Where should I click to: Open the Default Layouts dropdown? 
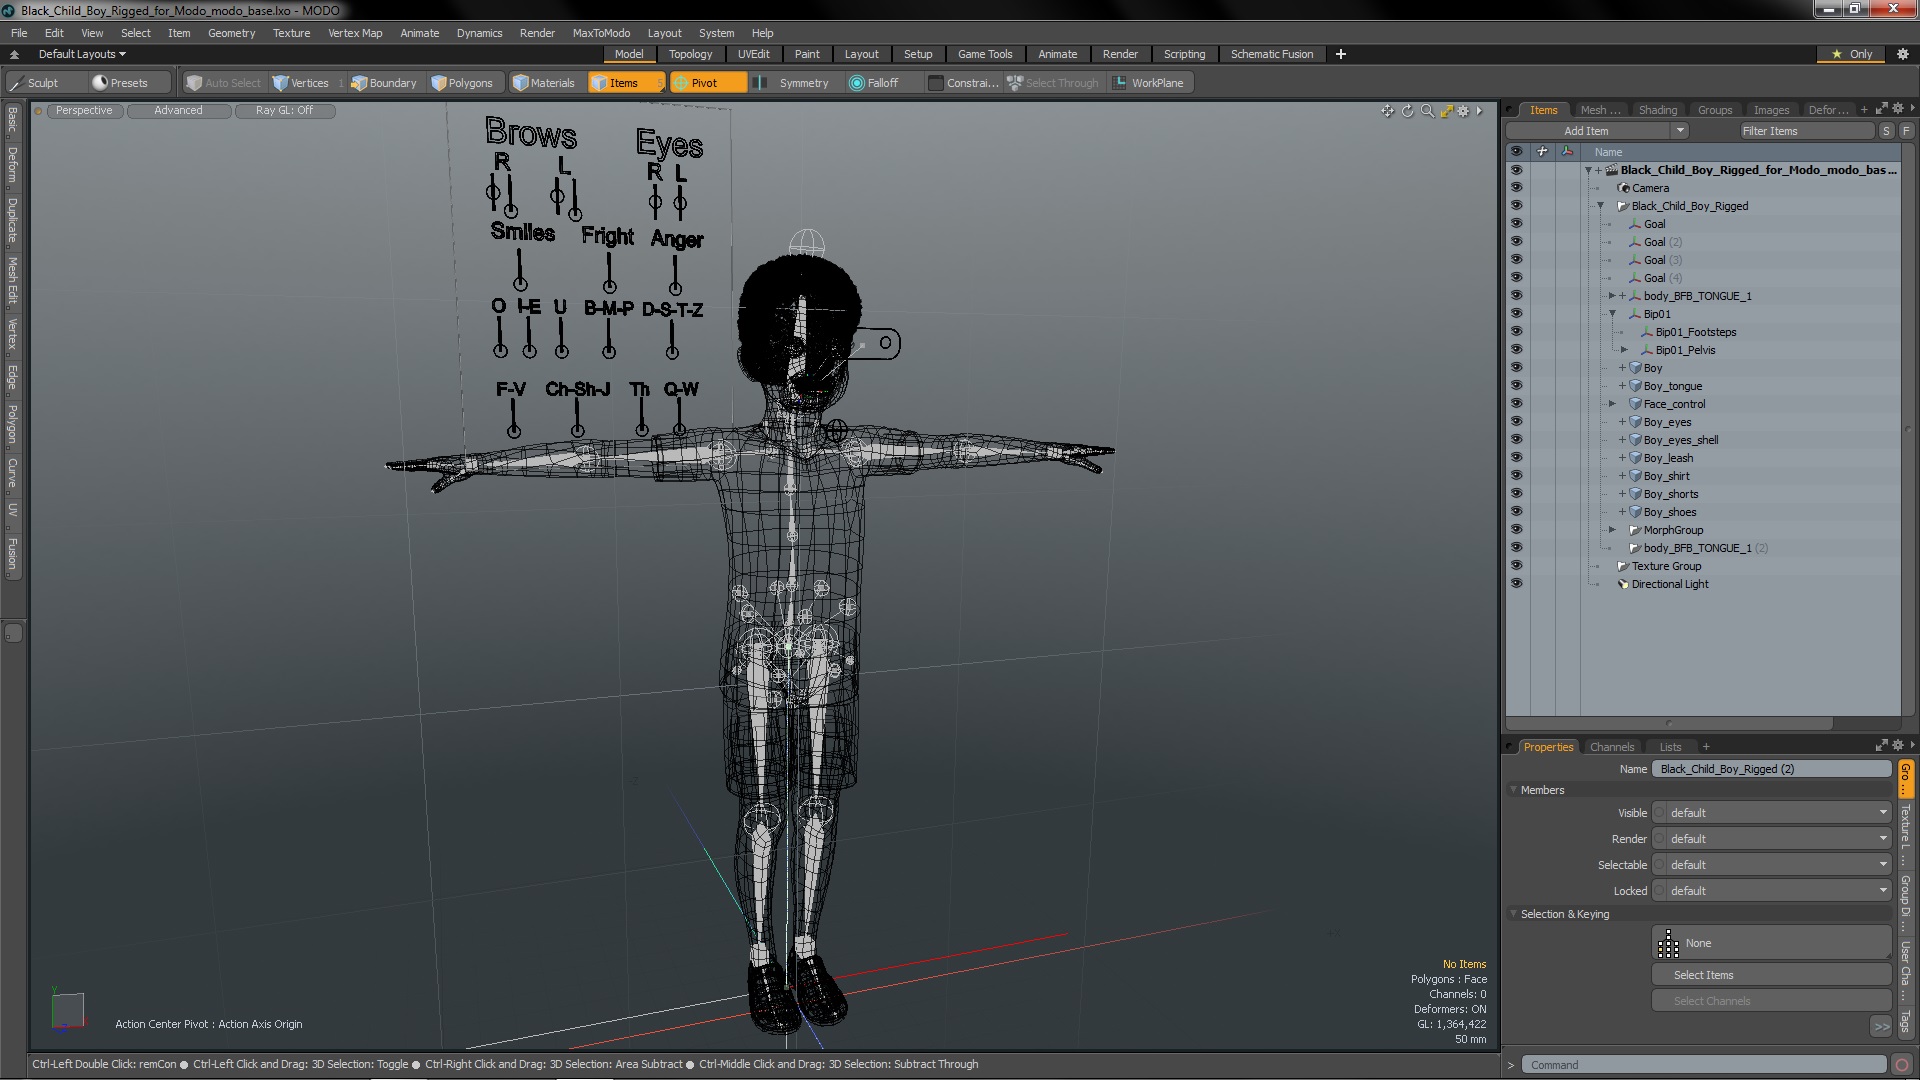click(82, 54)
